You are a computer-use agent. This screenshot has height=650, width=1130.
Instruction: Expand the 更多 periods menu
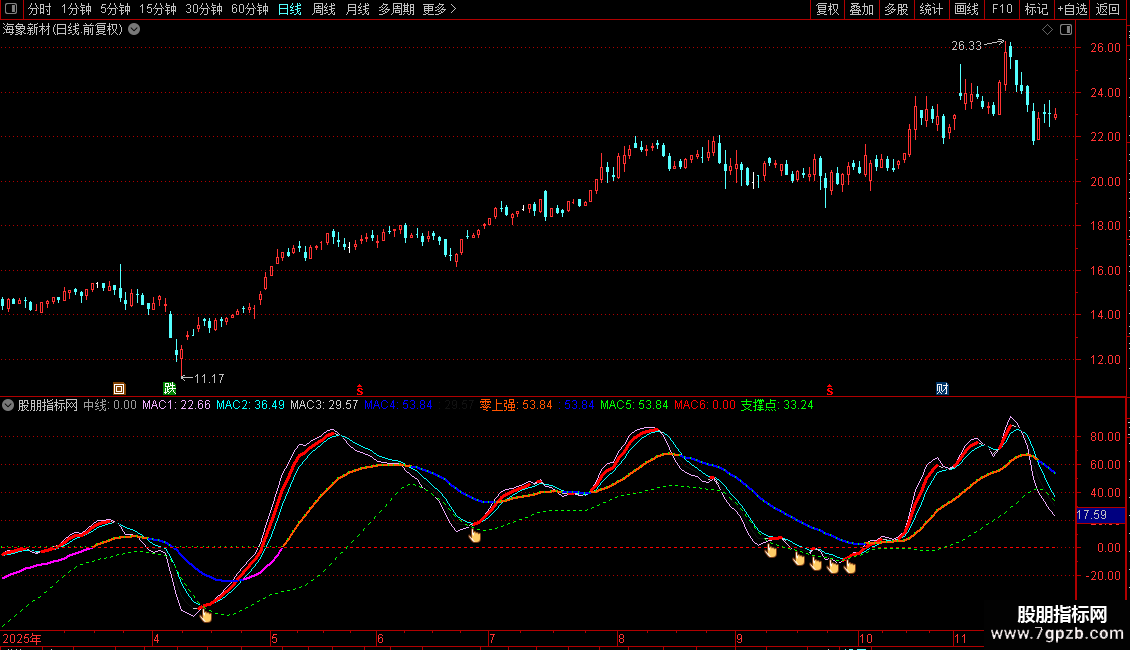[439, 10]
